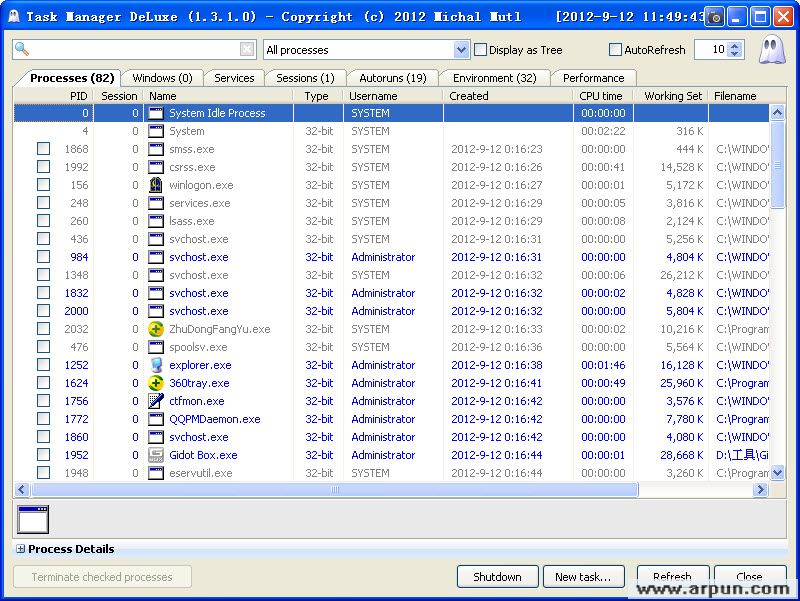Screen dimensions: 800x601
Task: Click the explorer.exe process icon
Action: (x=155, y=365)
